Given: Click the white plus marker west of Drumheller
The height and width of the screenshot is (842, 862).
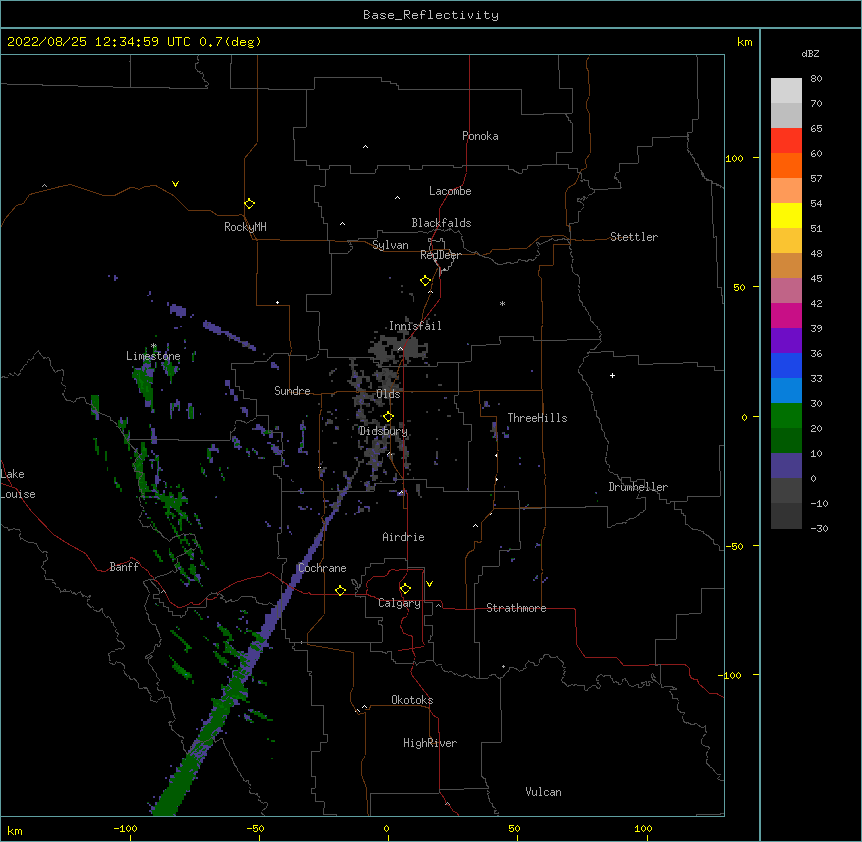Looking at the screenshot, I should [x=612, y=375].
